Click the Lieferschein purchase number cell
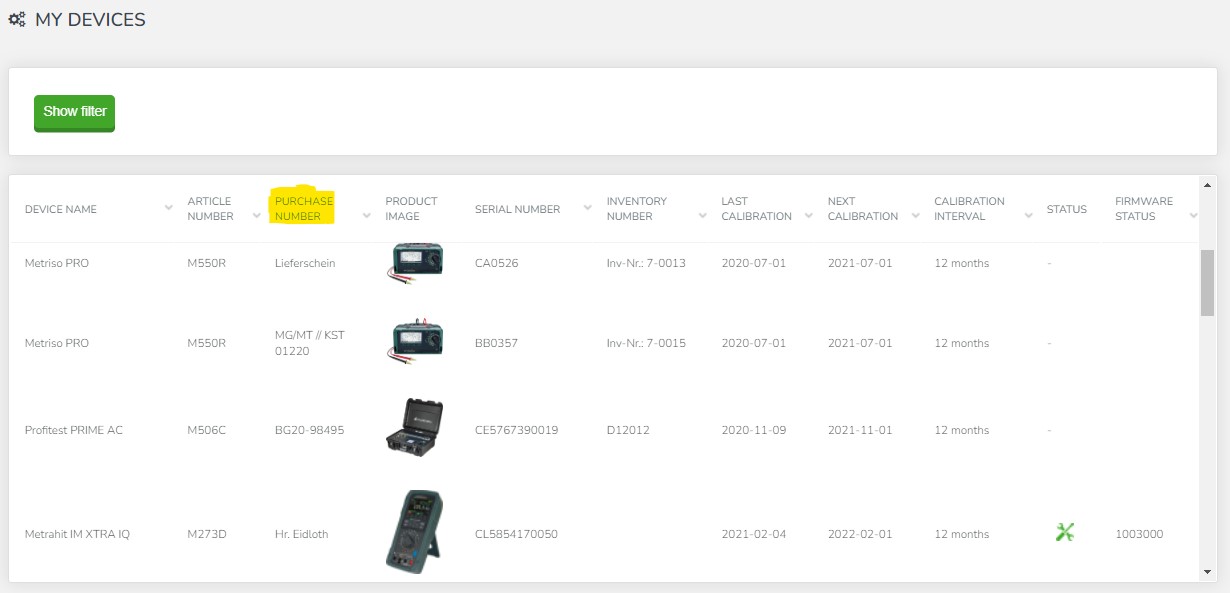 tap(305, 263)
